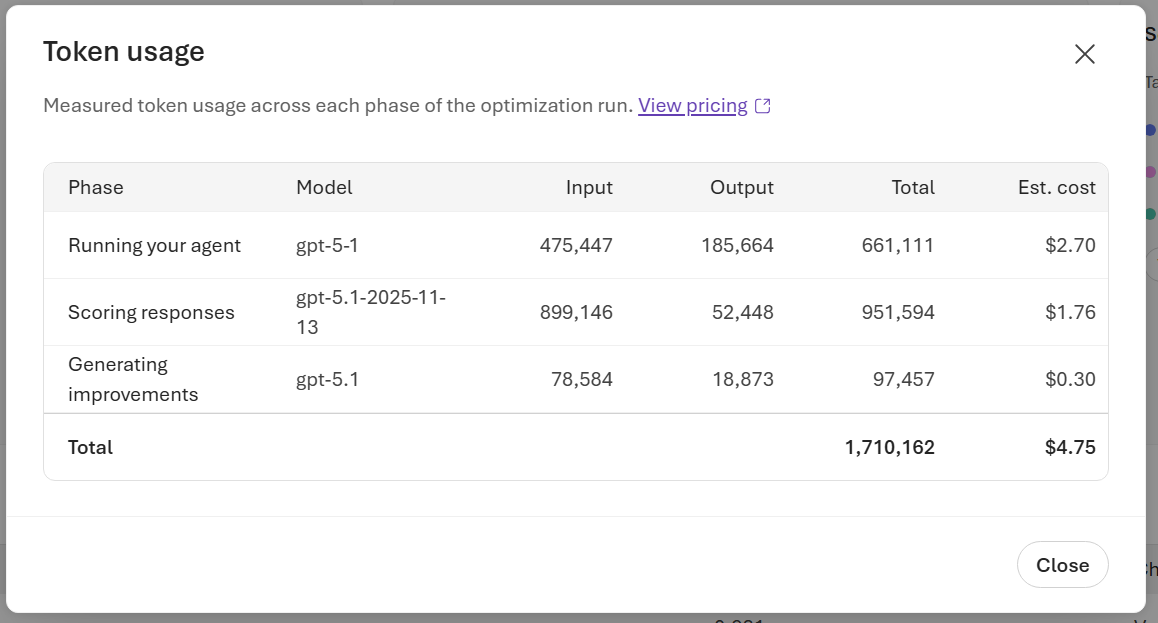
Task: Click the 78,584 input value
Action: 581,379
